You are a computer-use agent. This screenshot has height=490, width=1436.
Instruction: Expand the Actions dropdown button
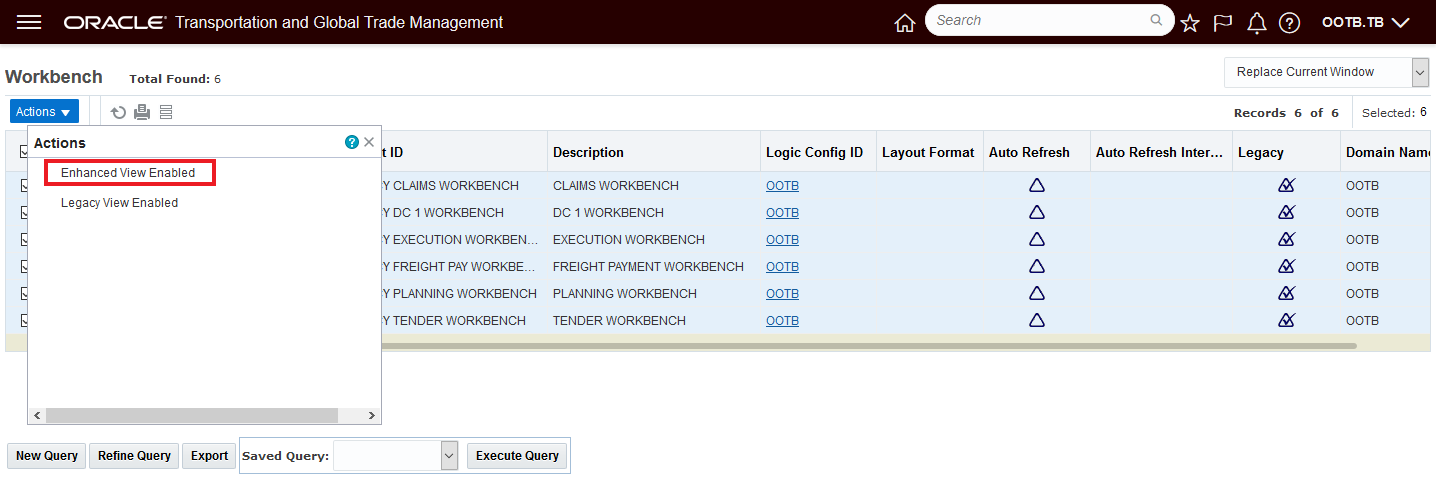pyautogui.click(x=44, y=112)
